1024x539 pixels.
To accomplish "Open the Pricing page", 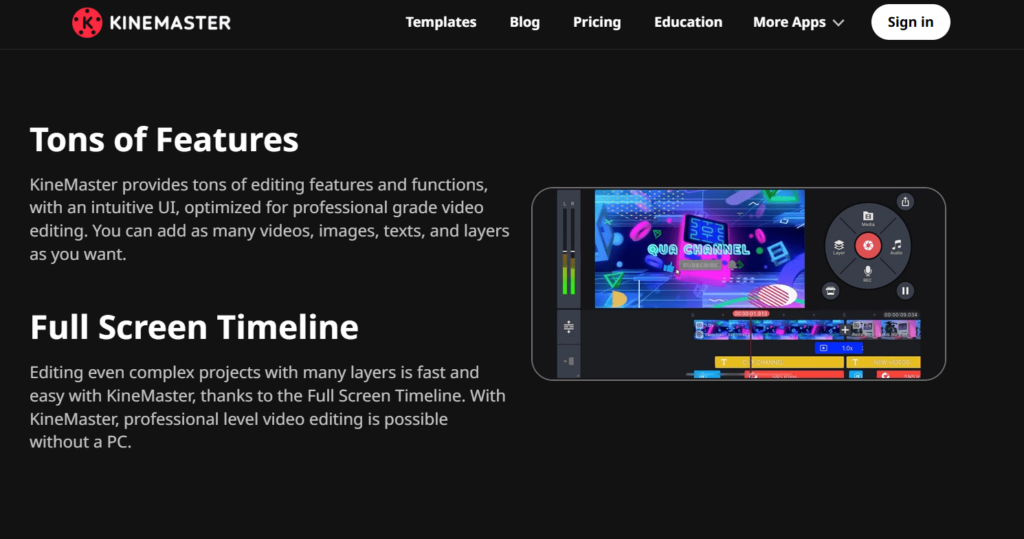I will point(597,22).
